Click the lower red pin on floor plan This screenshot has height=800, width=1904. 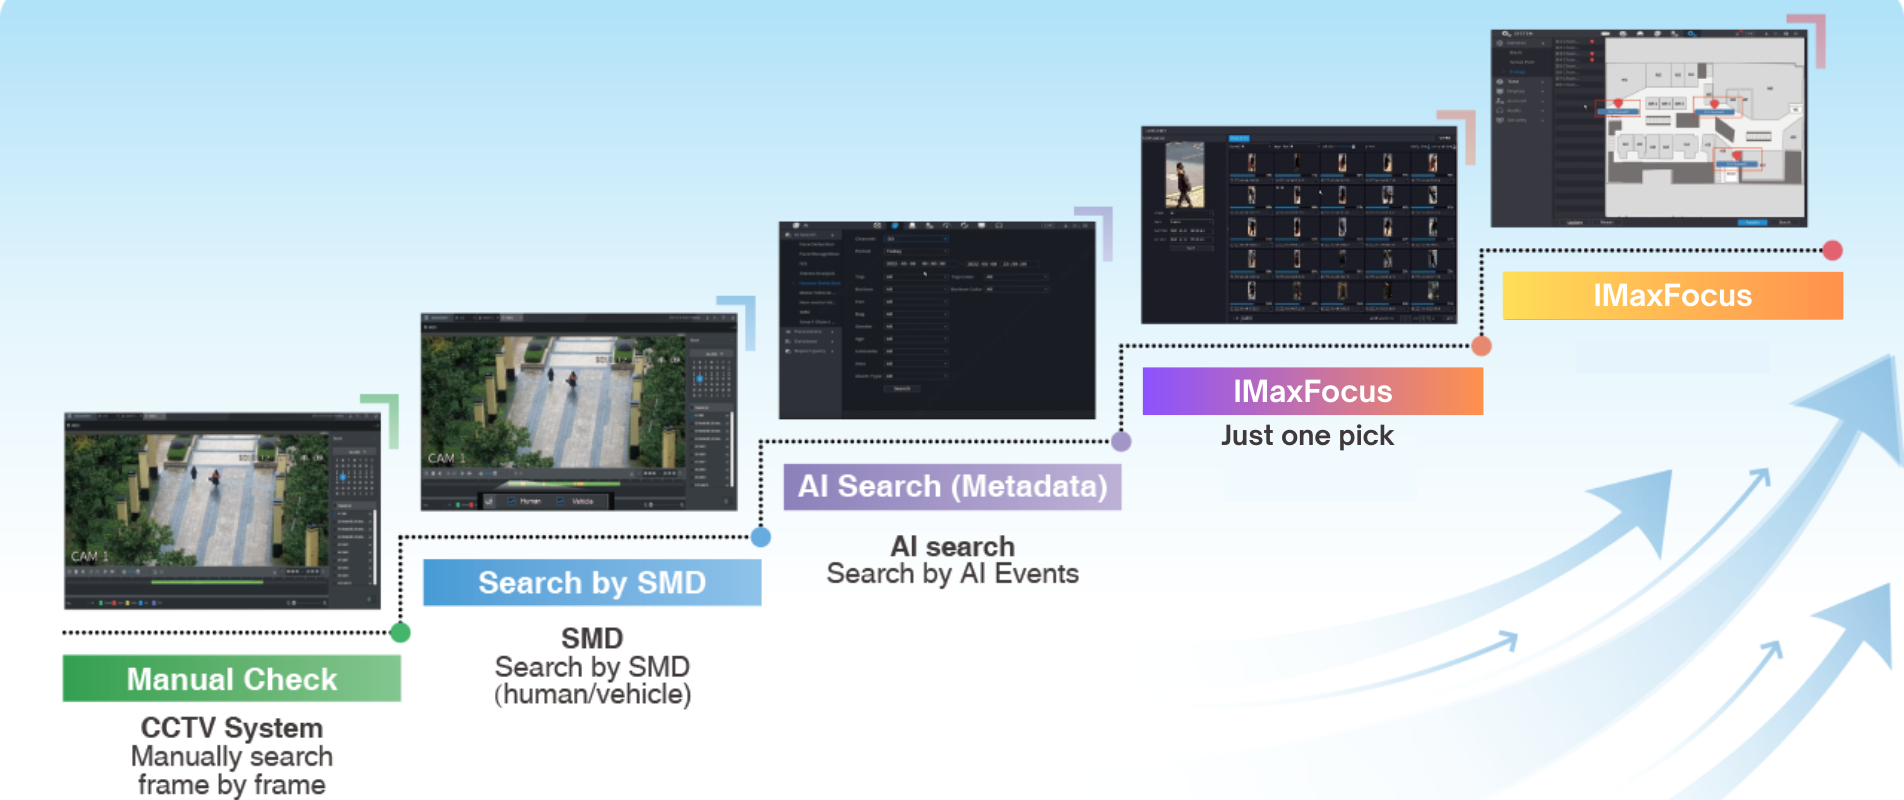[1737, 155]
